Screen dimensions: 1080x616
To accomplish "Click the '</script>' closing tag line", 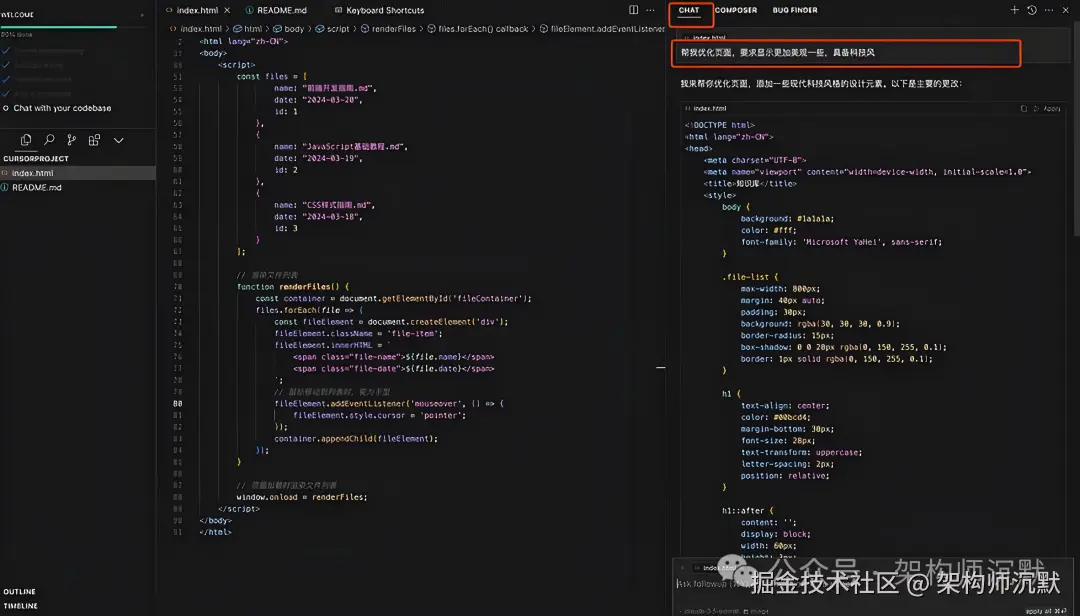I will (239, 509).
